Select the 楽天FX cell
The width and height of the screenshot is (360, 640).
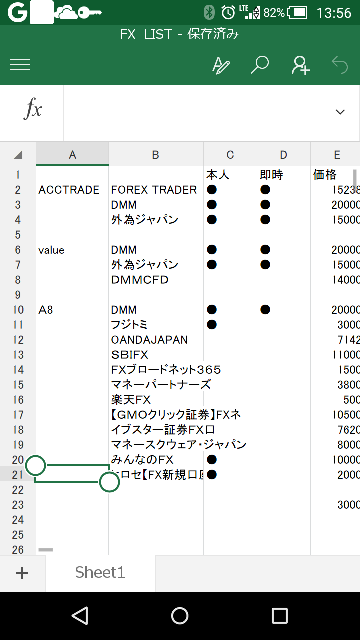click(x=156, y=400)
